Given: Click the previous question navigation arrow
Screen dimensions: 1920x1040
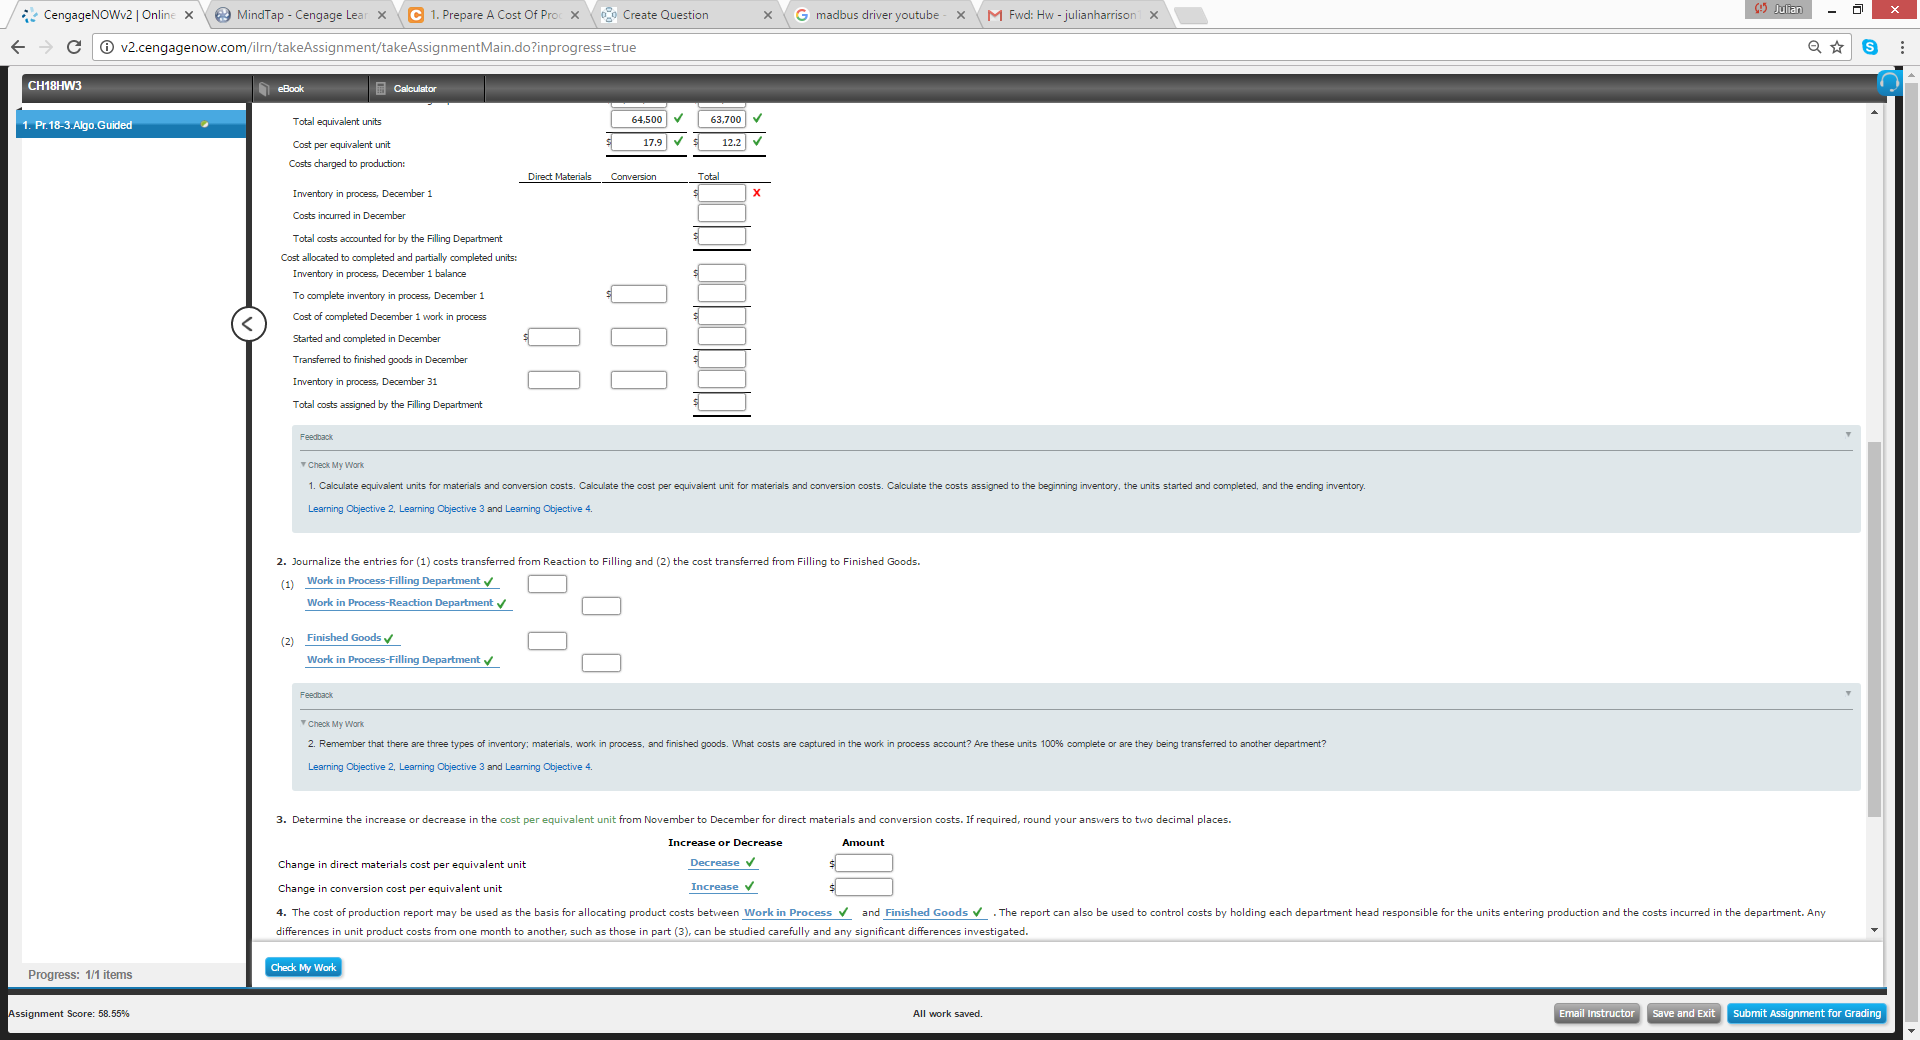Looking at the screenshot, I should [248, 324].
